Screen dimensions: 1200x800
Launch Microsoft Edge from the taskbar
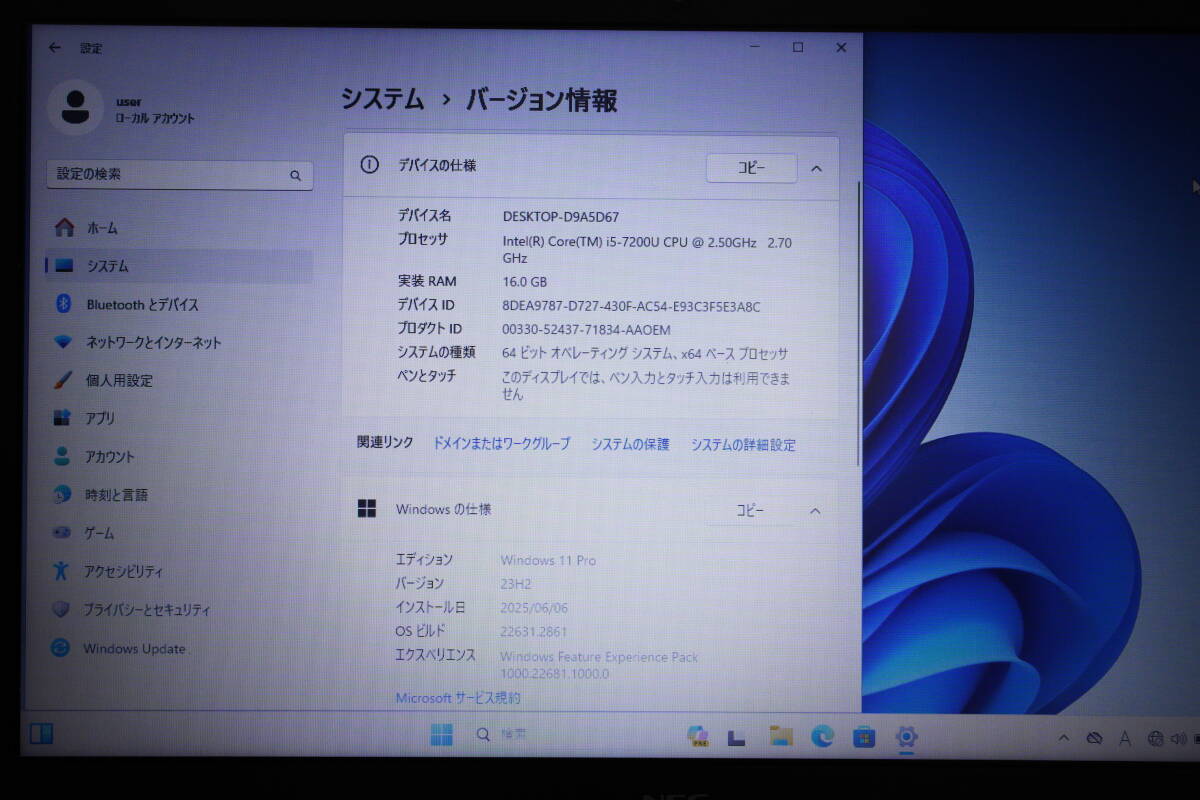pos(822,737)
